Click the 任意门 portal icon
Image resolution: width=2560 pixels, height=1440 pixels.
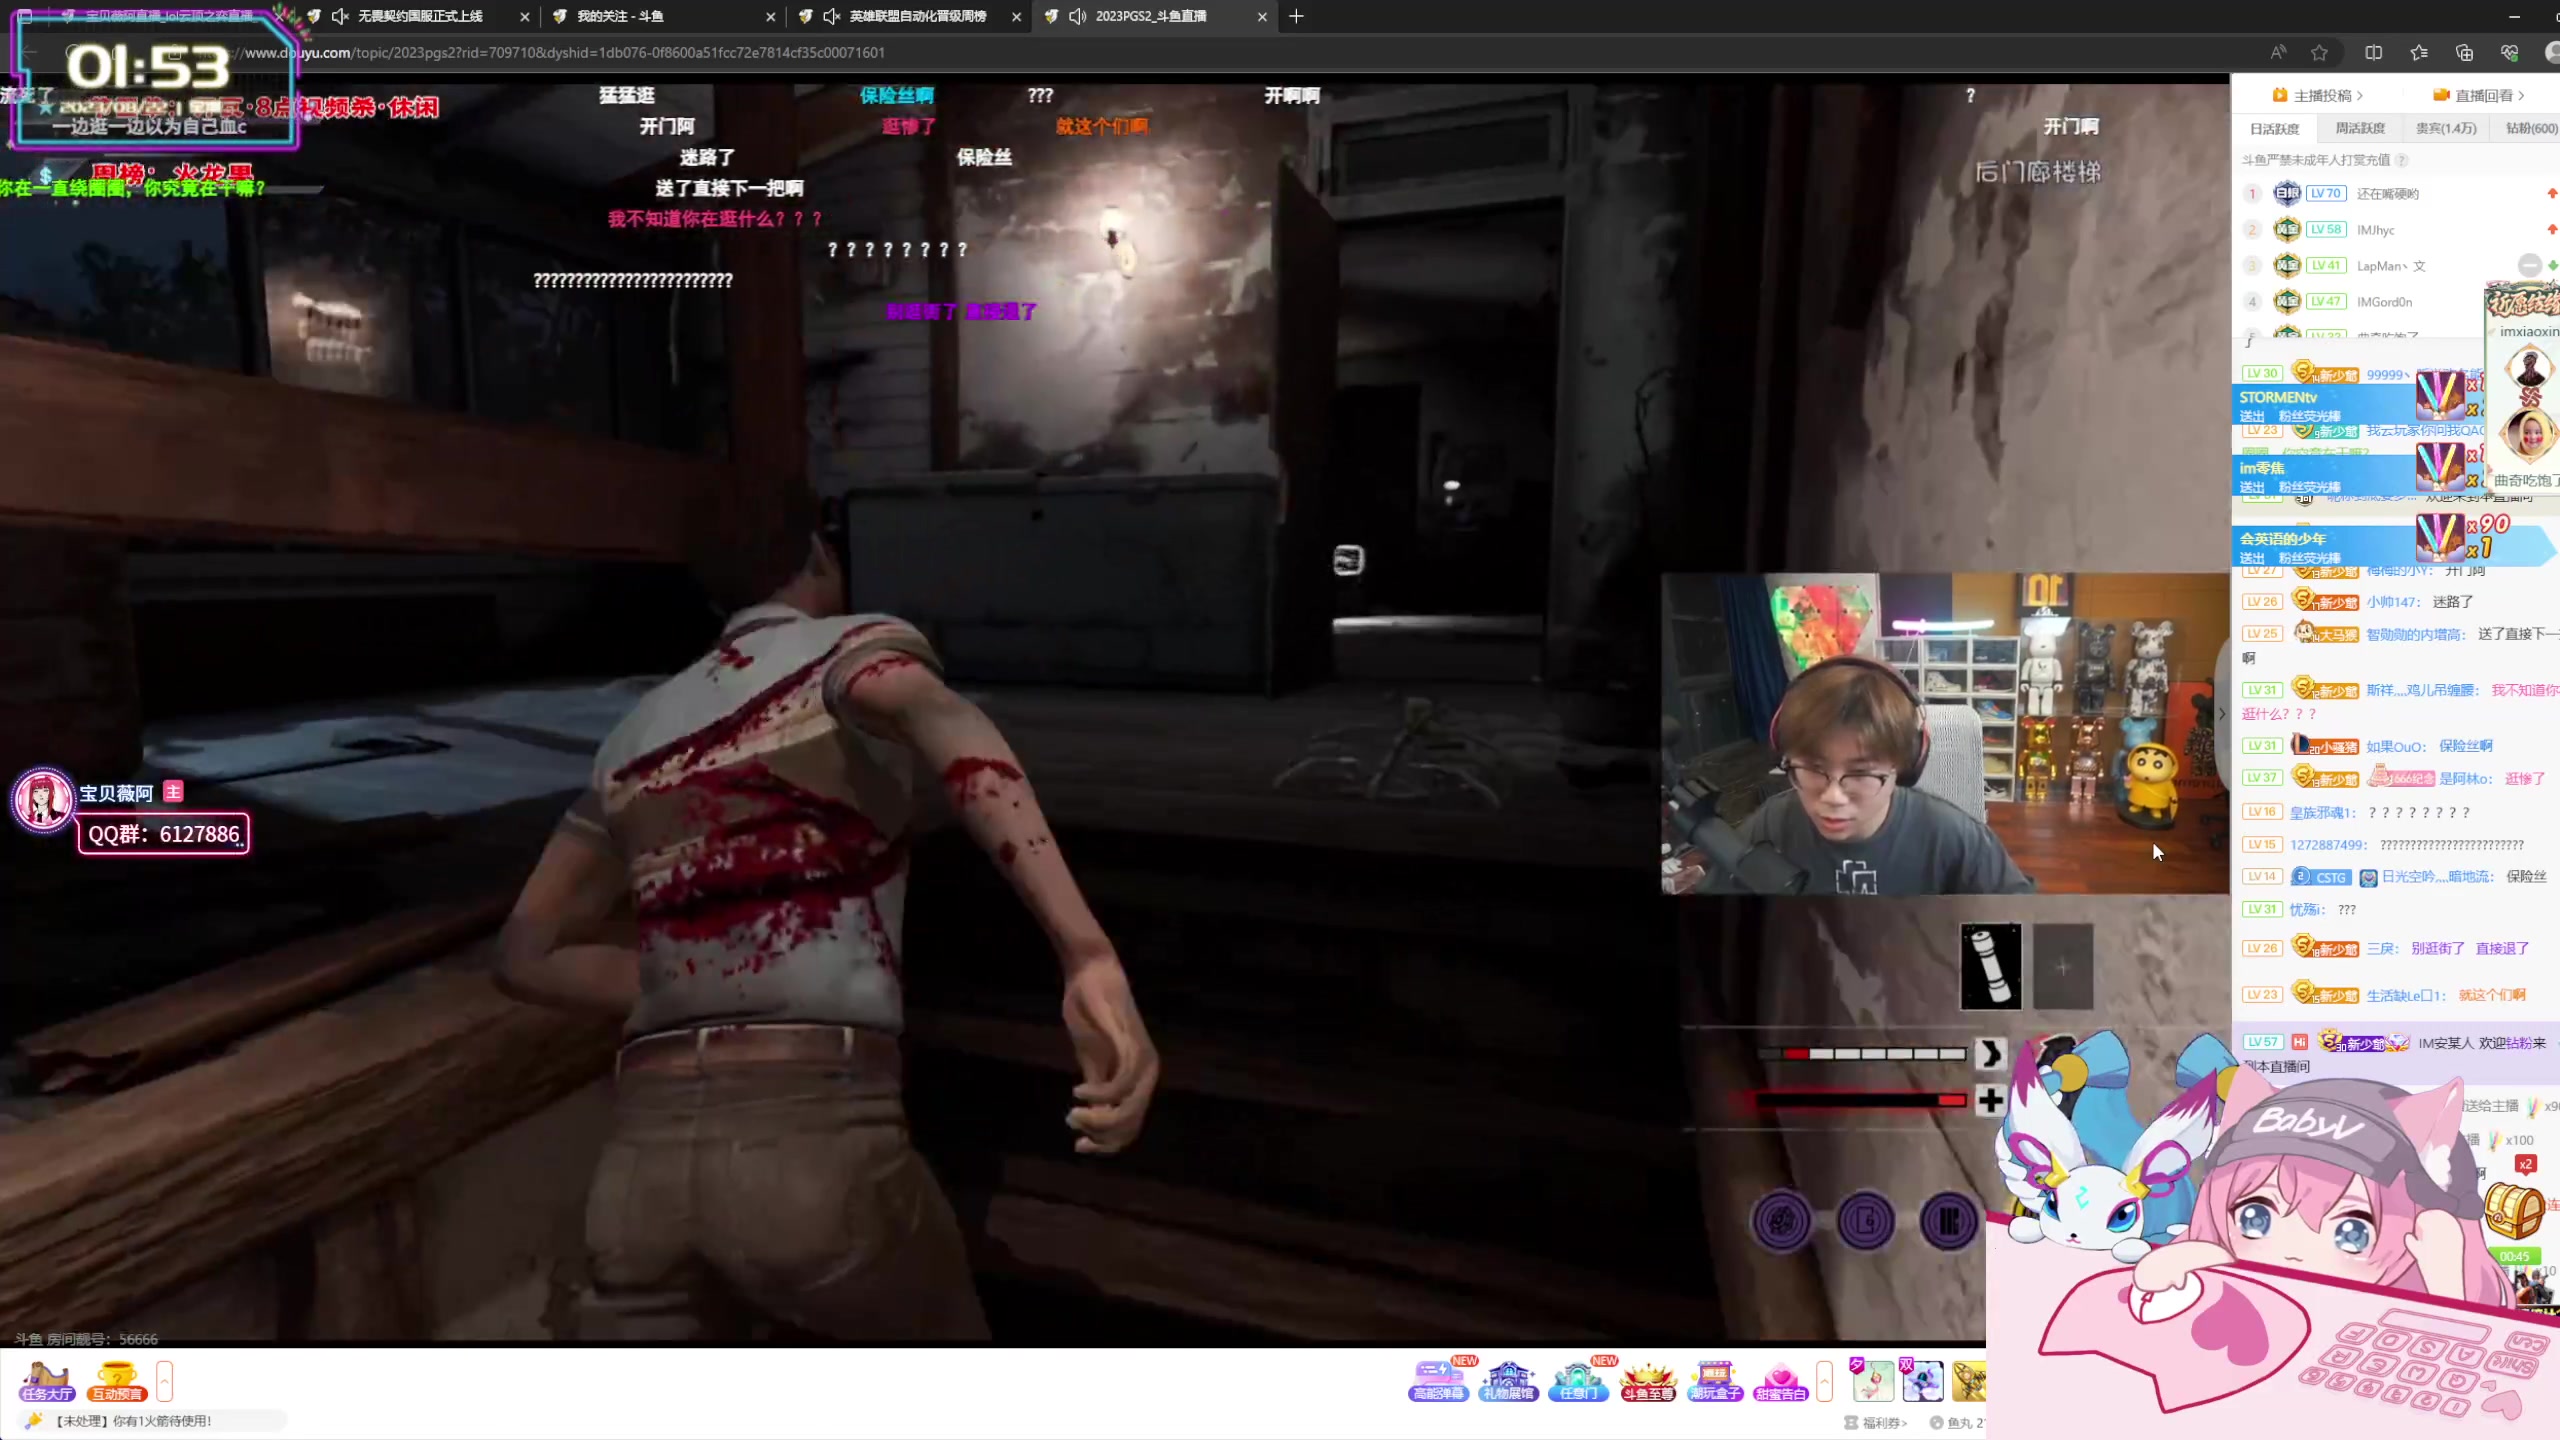(x=1578, y=1381)
